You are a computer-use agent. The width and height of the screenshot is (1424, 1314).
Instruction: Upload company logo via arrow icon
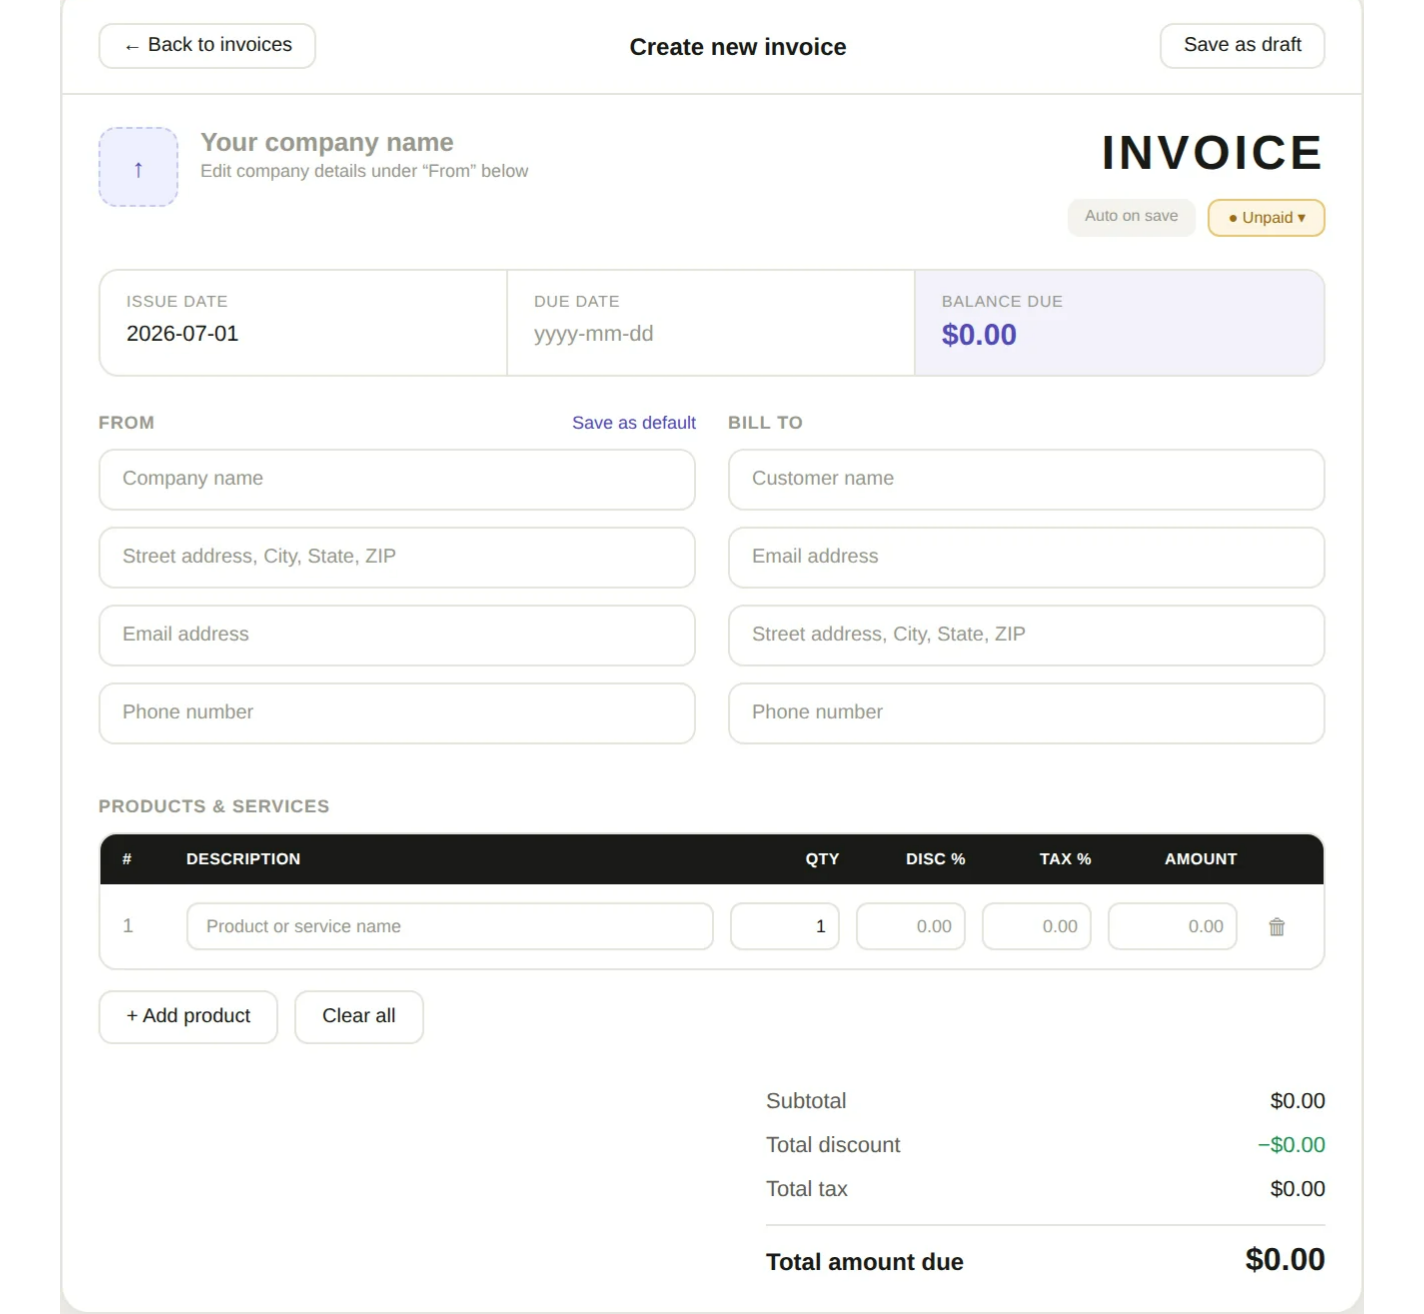pyautogui.click(x=138, y=167)
